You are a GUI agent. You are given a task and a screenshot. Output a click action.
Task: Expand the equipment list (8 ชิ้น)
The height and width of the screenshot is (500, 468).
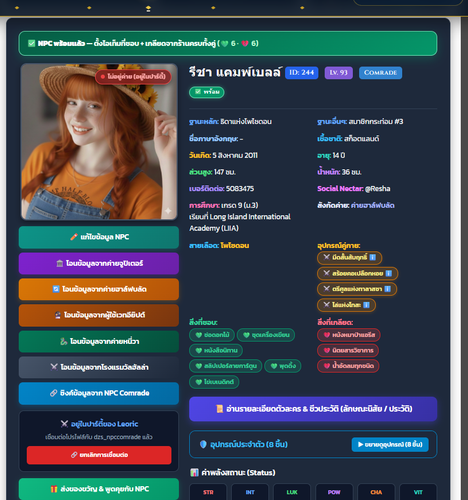tap(390, 444)
